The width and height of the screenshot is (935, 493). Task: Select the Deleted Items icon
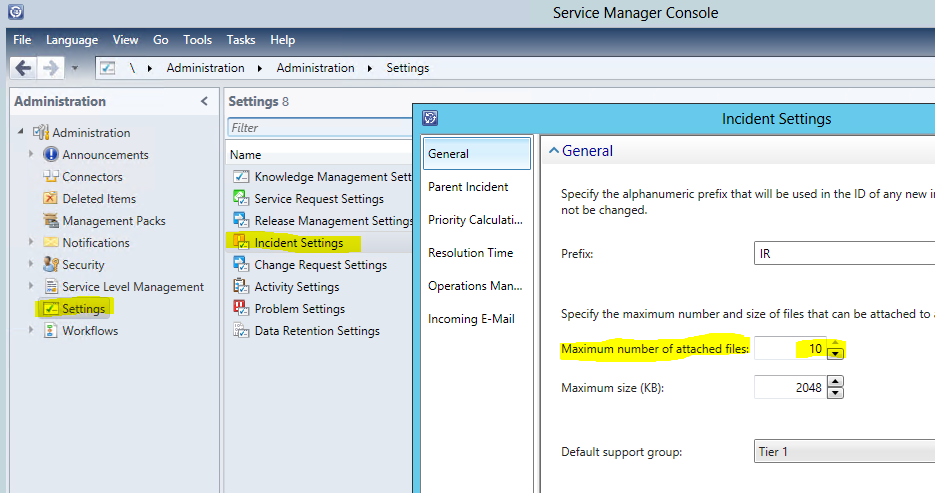[51, 199]
